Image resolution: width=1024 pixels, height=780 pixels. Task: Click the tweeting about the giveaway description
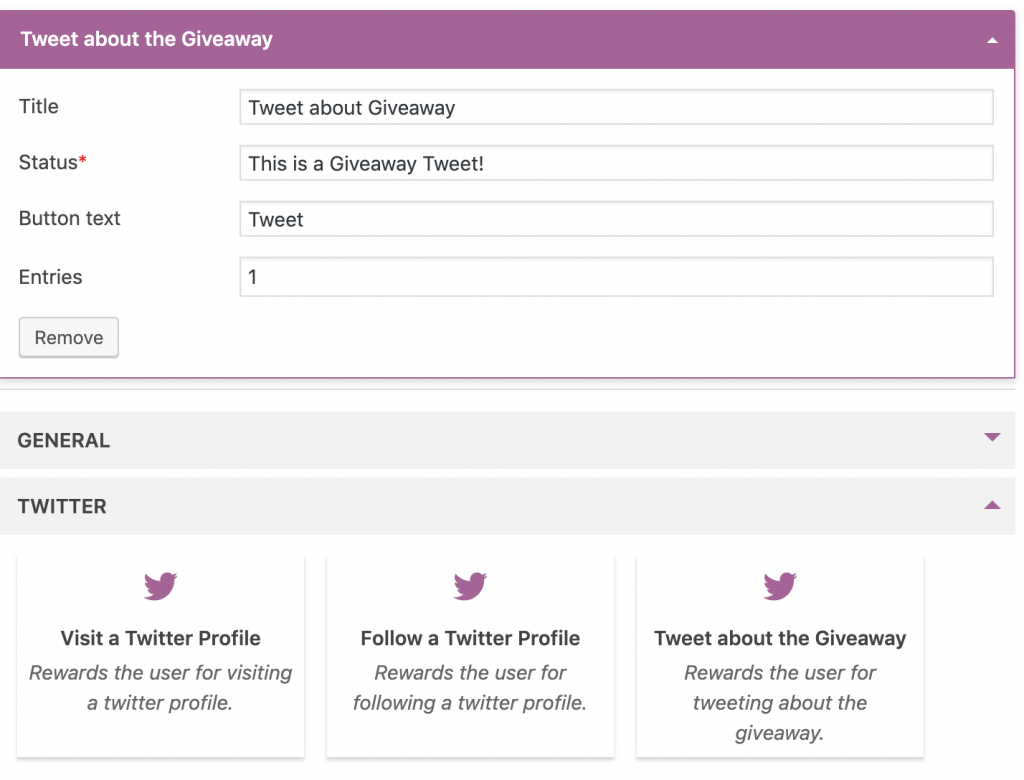pyautogui.click(x=780, y=703)
